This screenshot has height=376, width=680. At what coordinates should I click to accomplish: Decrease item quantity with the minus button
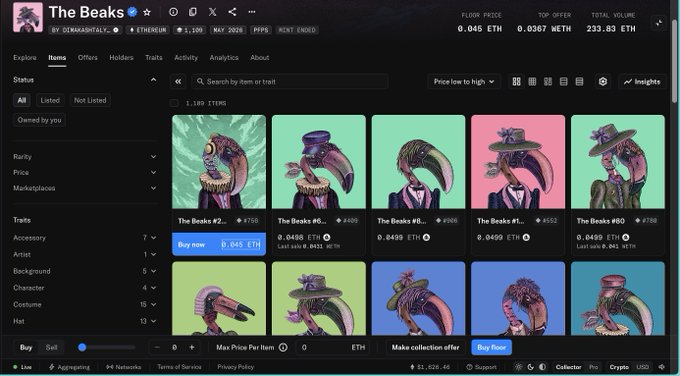(157, 347)
